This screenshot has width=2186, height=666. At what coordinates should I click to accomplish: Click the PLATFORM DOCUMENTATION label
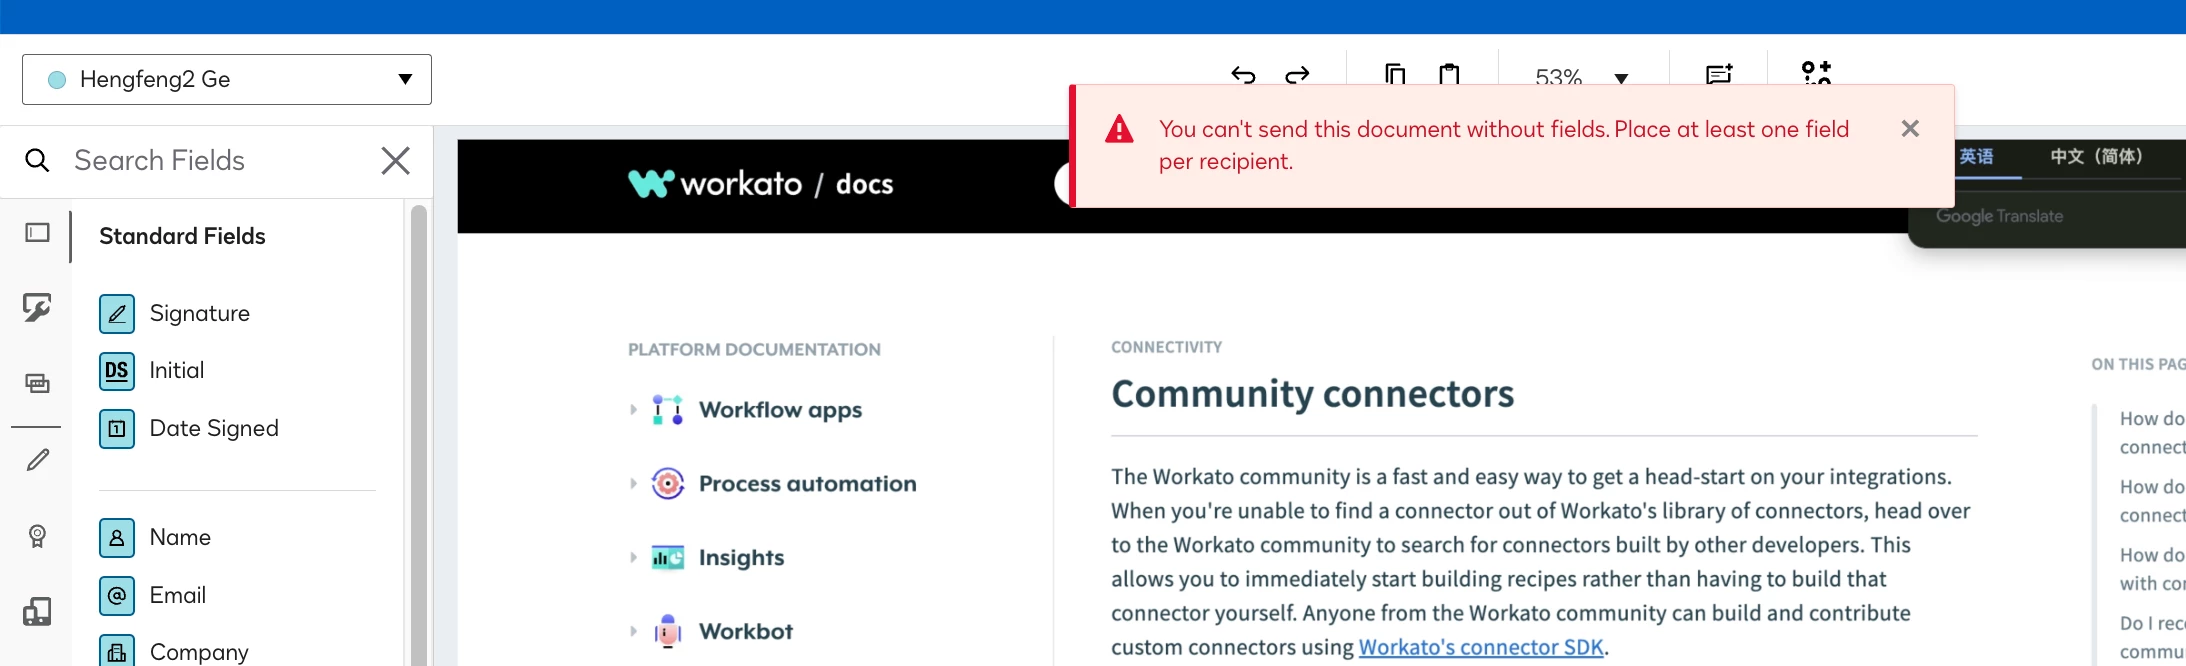[754, 349]
